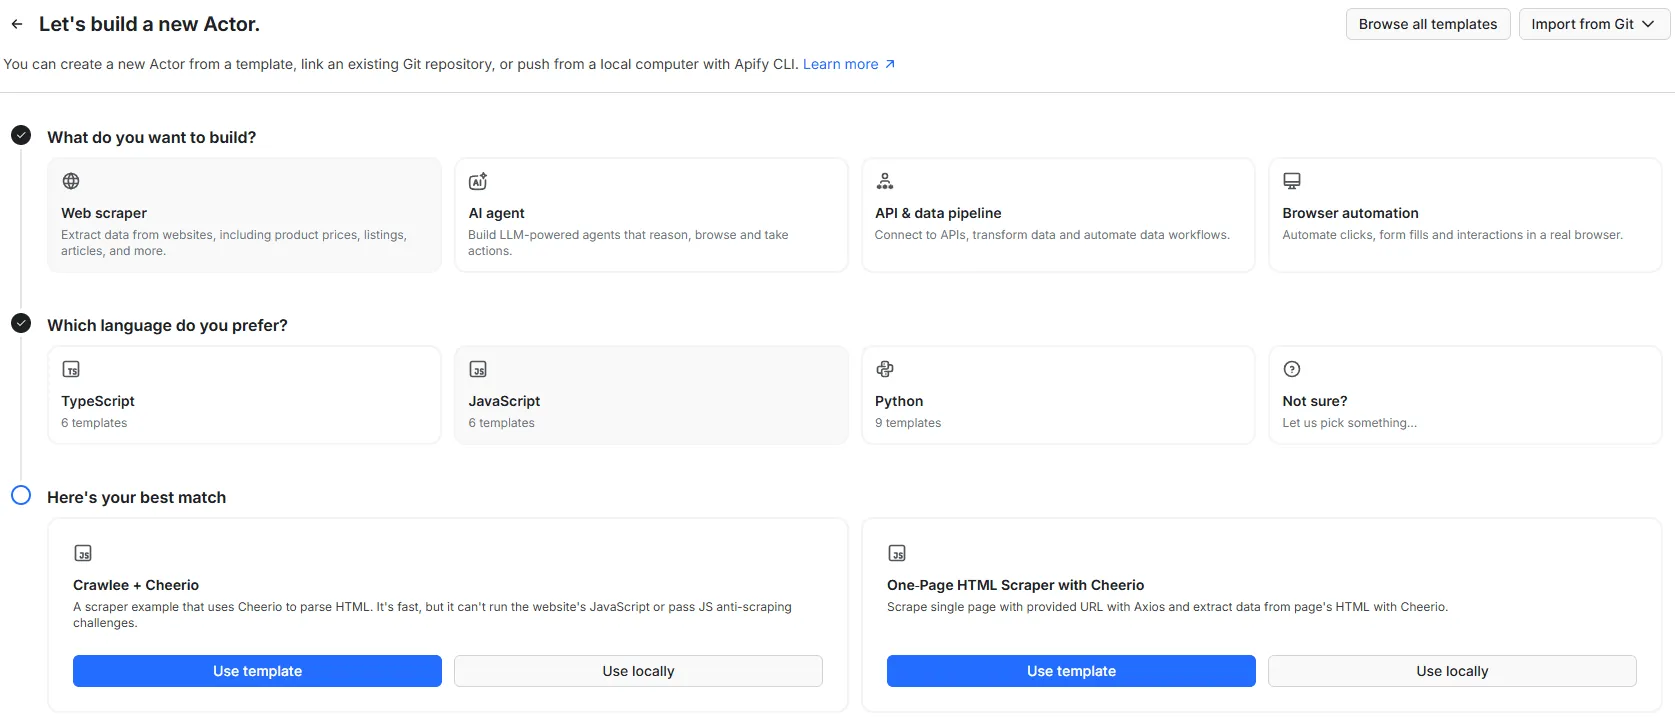Click 'Let us pick something...' text
Screen dimensions: 1675x717
pyautogui.click(x=1349, y=423)
